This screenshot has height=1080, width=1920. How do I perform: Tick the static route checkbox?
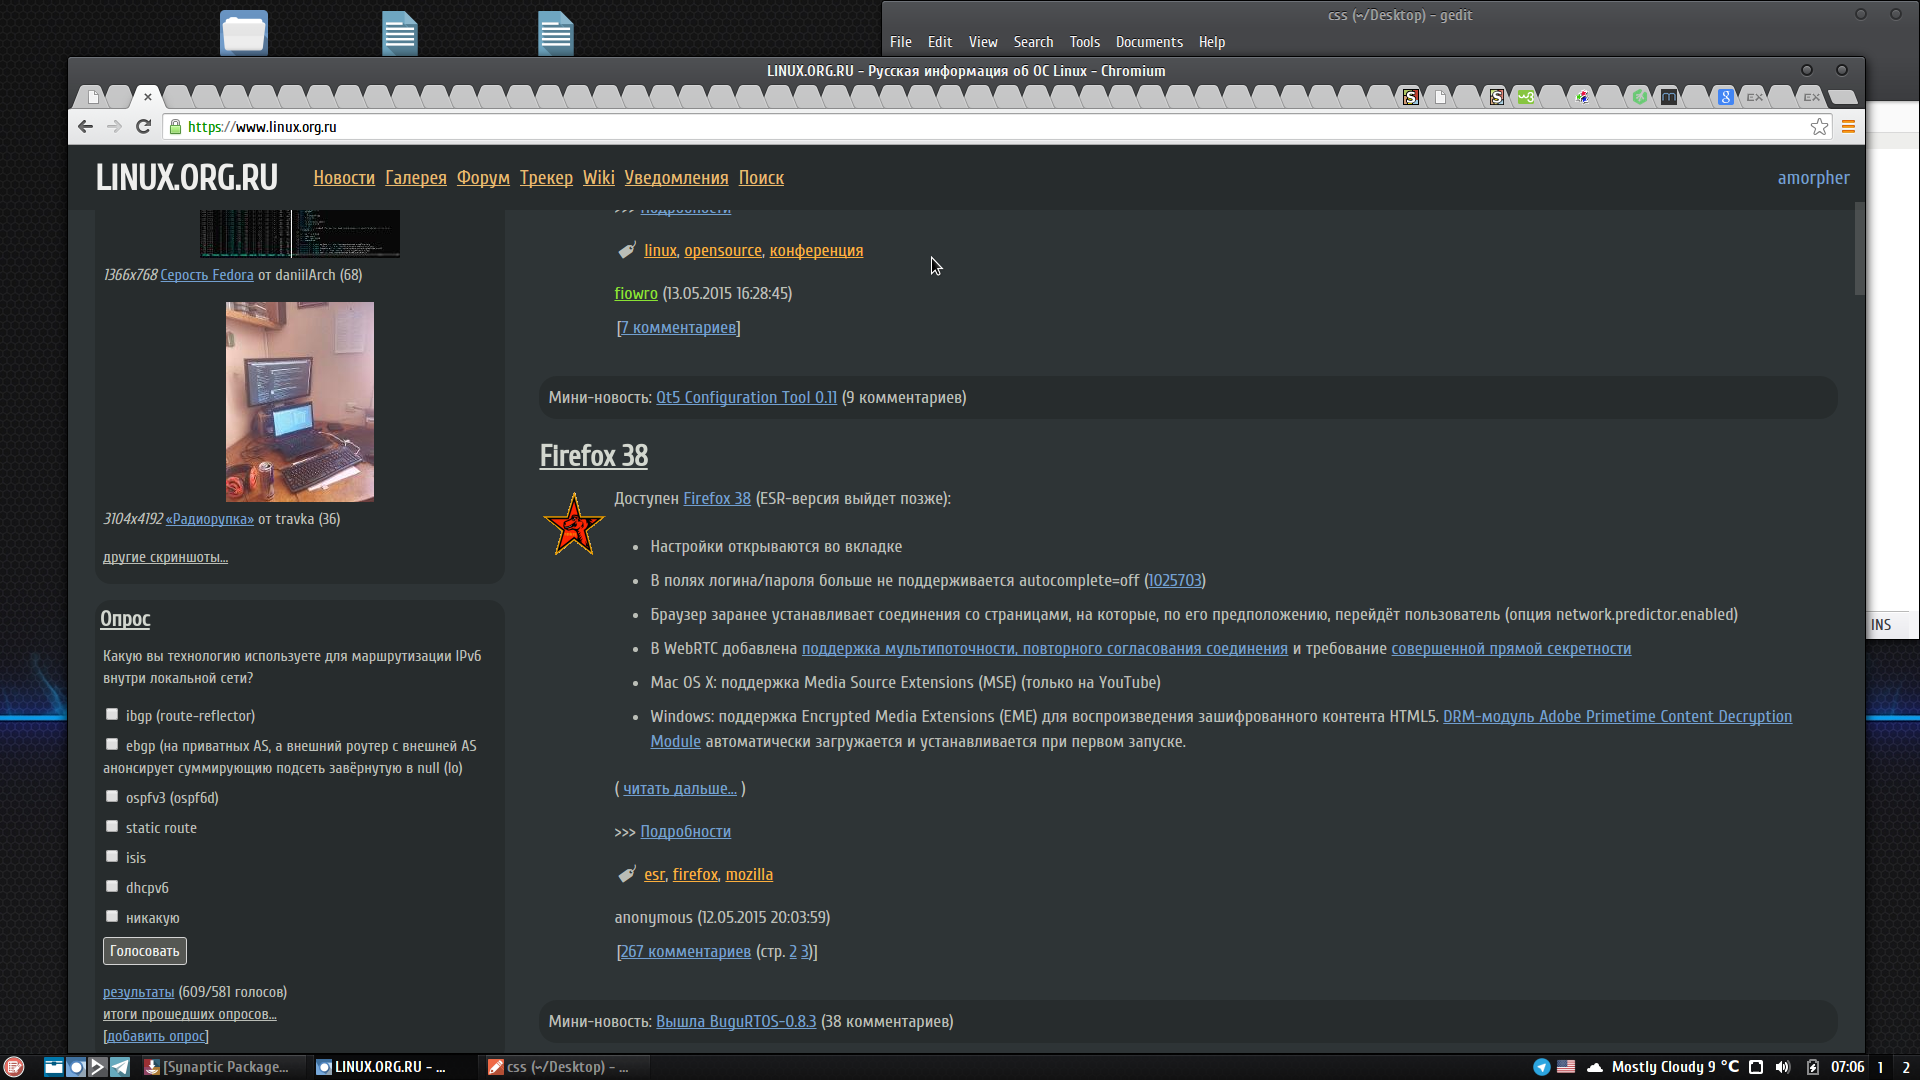tap(112, 827)
